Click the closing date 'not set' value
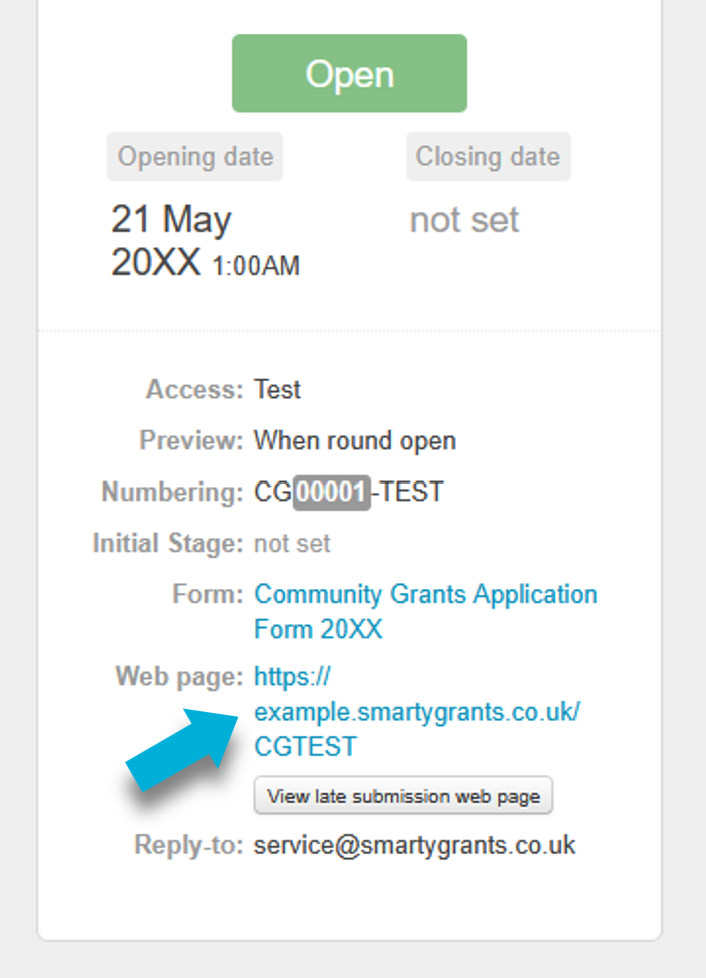This screenshot has height=978, width=706. 464,220
